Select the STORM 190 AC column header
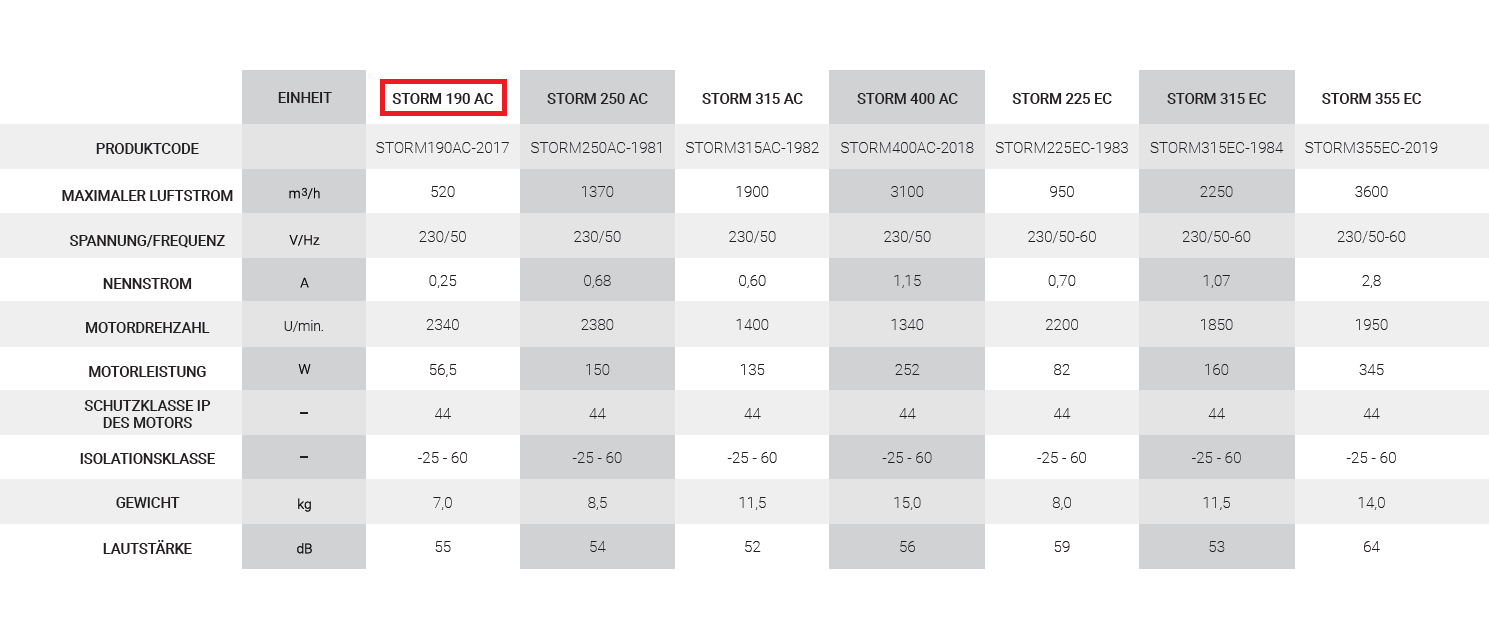The height and width of the screenshot is (621, 1489). click(442, 98)
